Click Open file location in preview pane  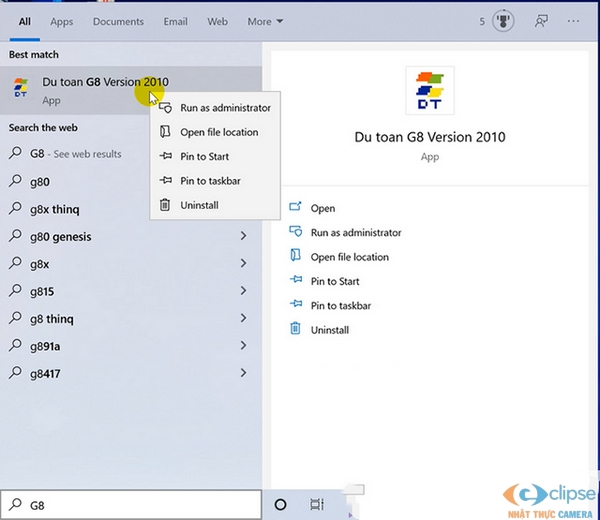point(349,257)
